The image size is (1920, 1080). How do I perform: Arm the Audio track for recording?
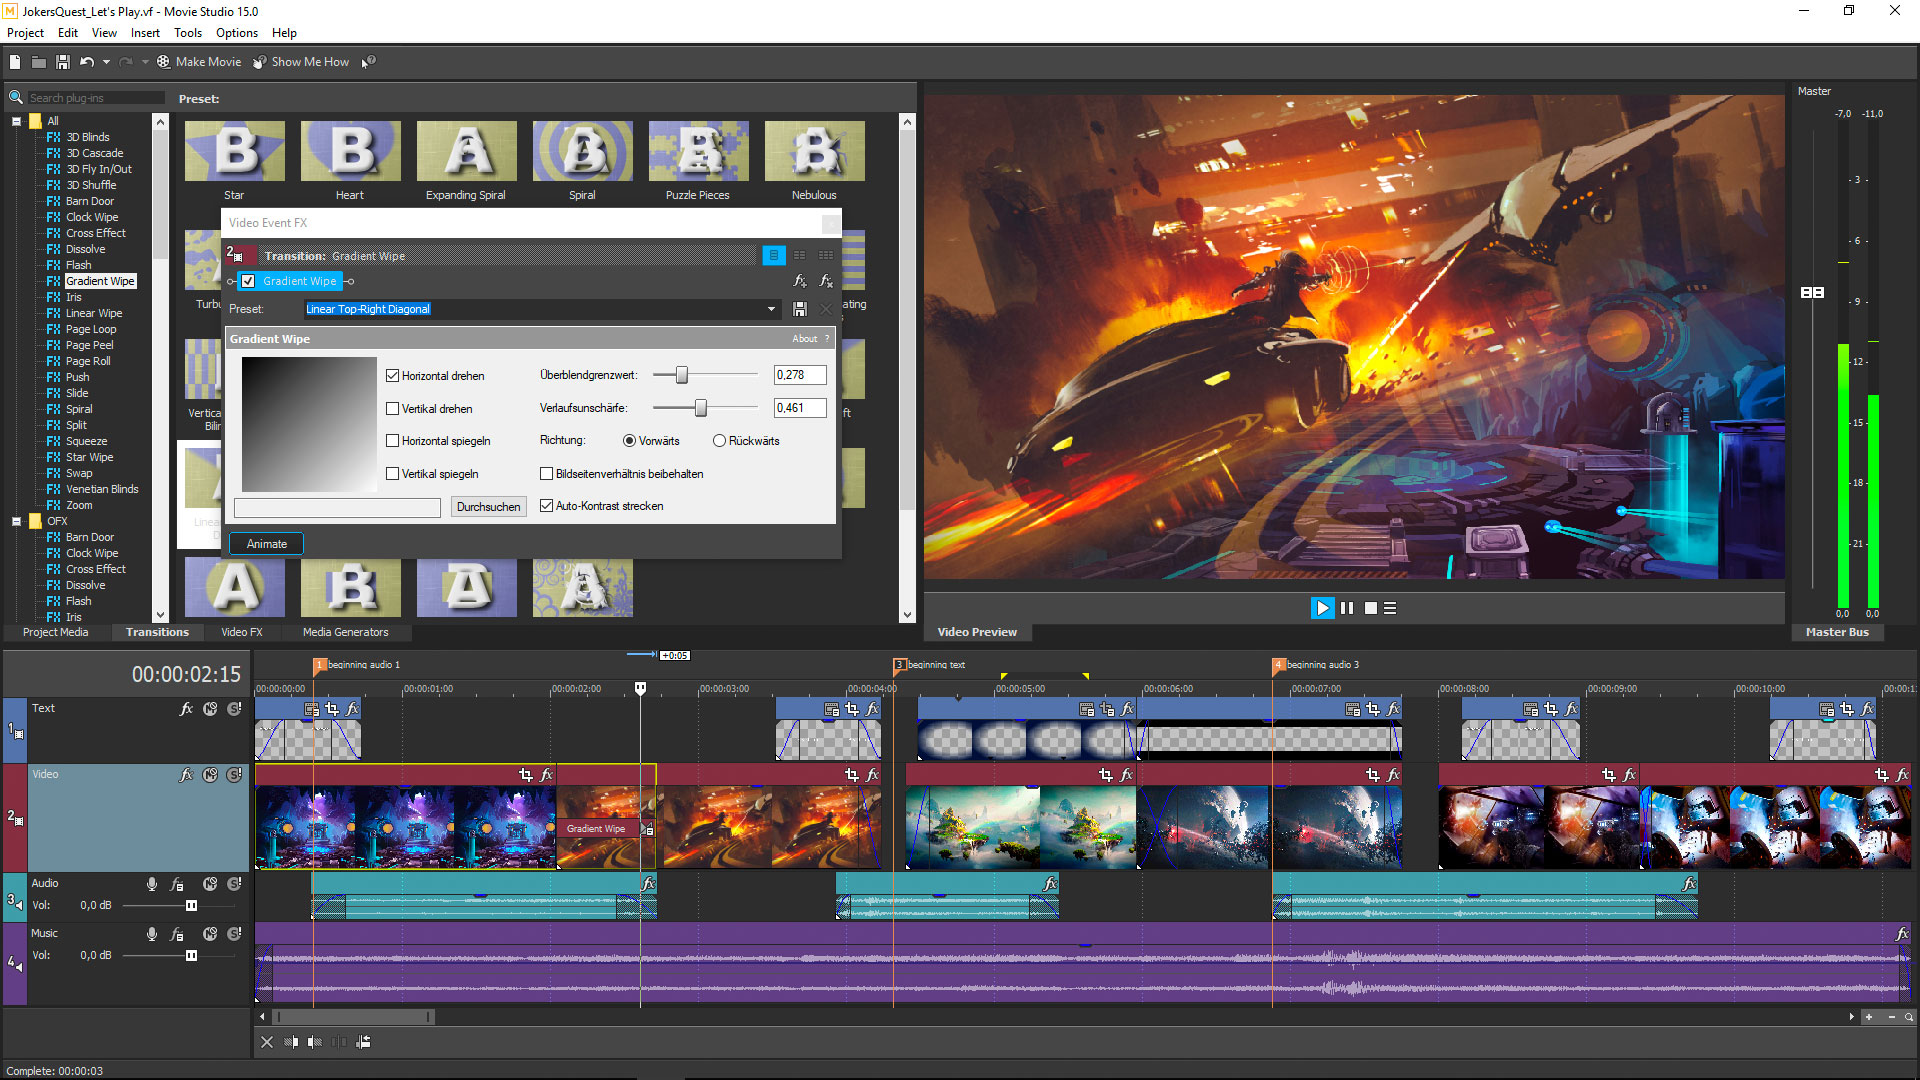[x=152, y=884]
